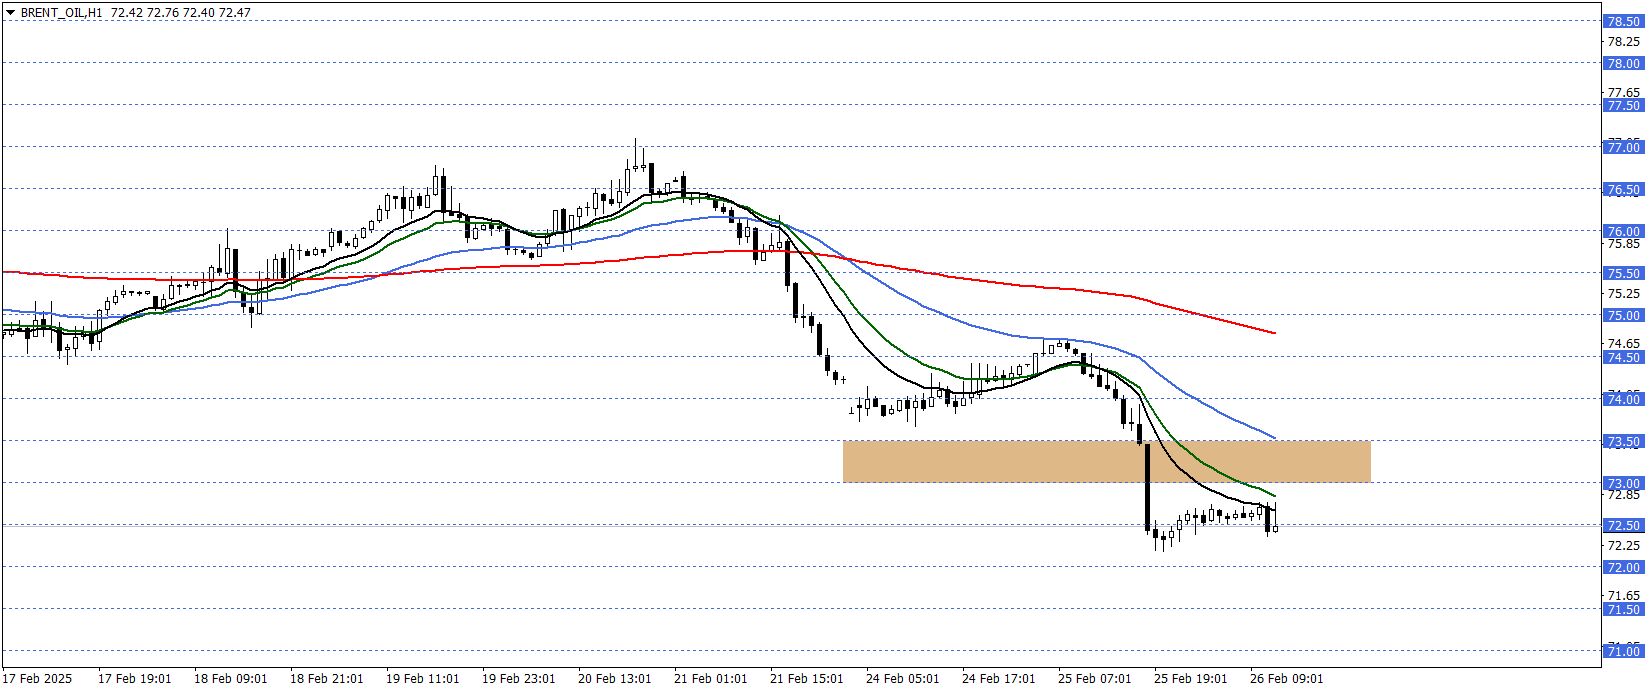Click the 24 Feb 17:01 time label
The width and height of the screenshot is (1651, 691).
tap(998, 679)
